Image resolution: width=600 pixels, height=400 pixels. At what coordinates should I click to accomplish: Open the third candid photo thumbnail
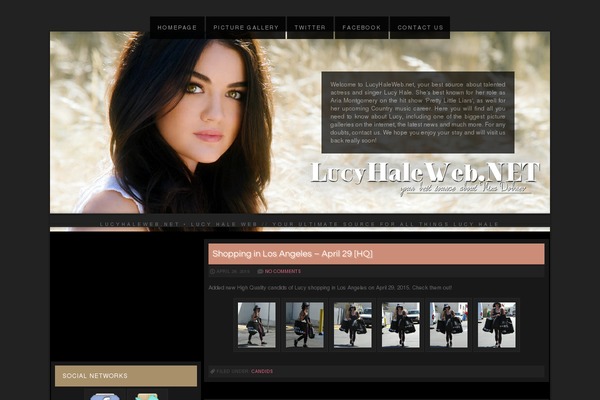click(352, 325)
